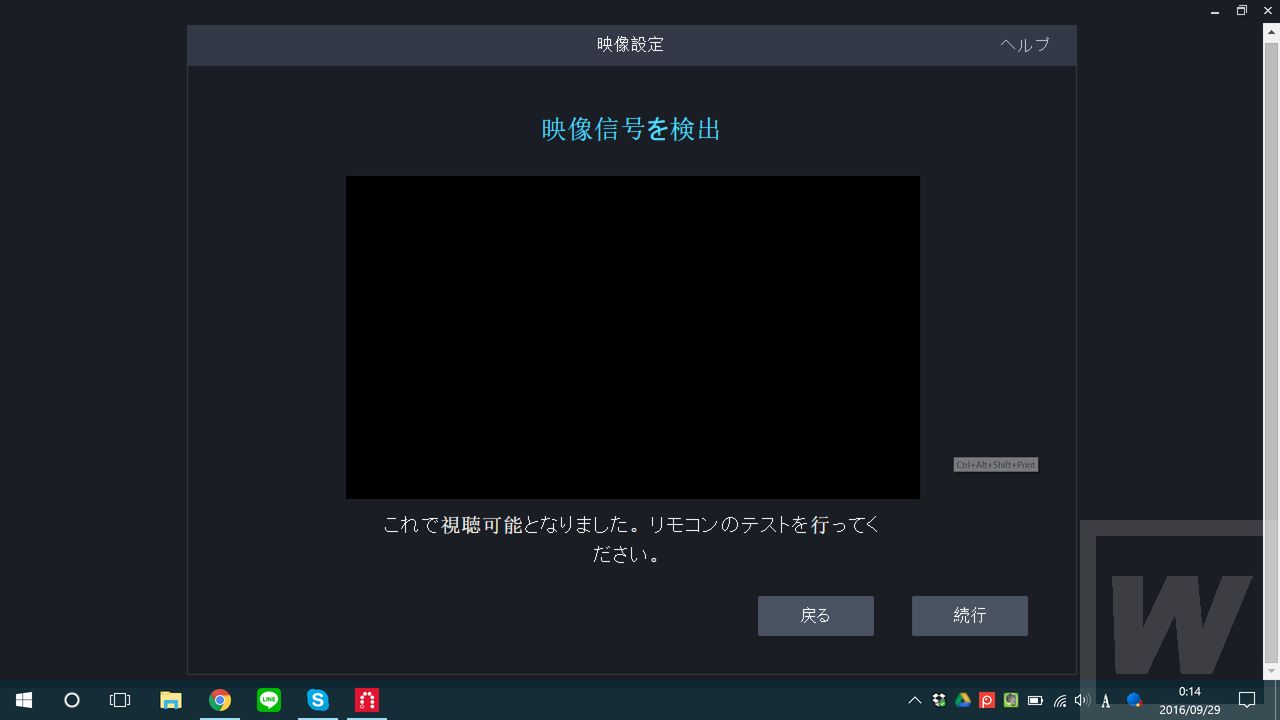This screenshot has height=720, width=1280.
Task: Open the Dropbox tray icon
Action: pos(939,701)
